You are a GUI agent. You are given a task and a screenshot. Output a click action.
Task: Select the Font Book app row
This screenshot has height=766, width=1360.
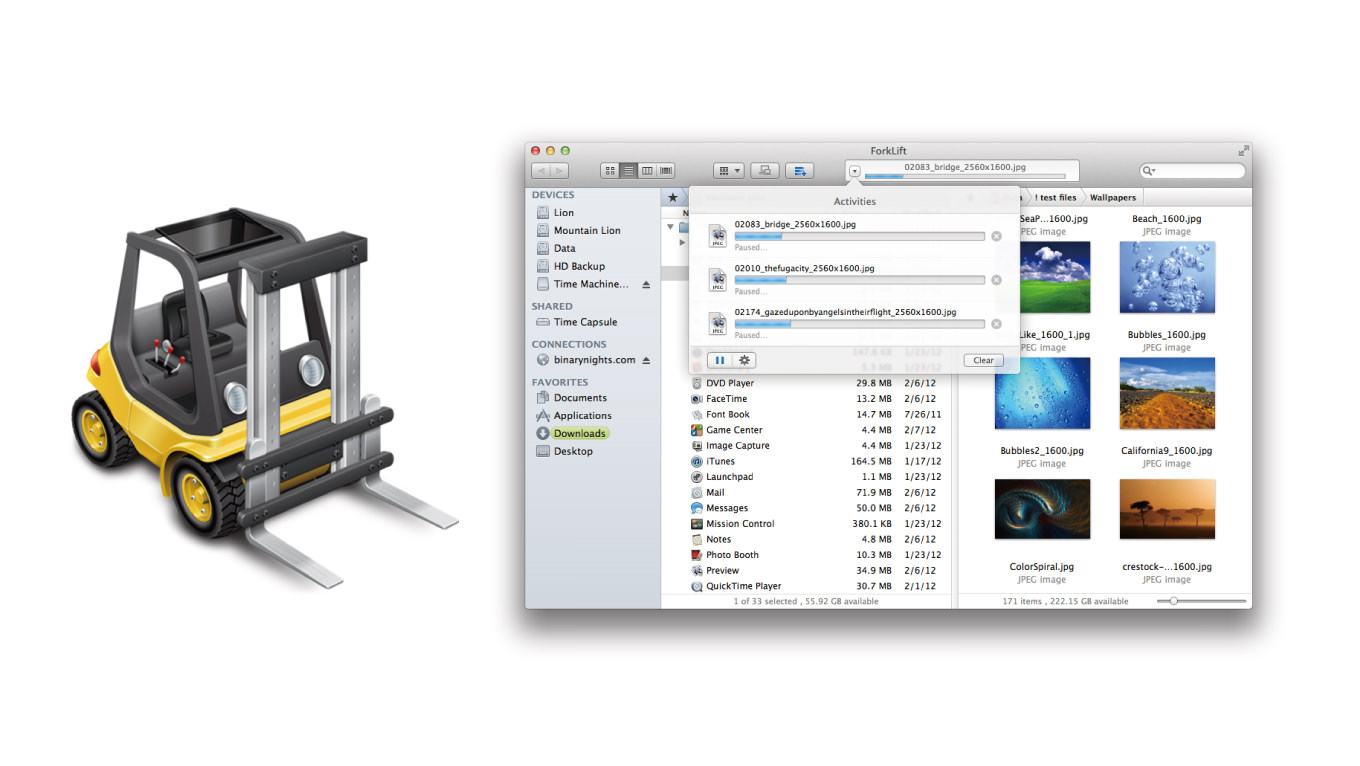(x=806, y=415)
